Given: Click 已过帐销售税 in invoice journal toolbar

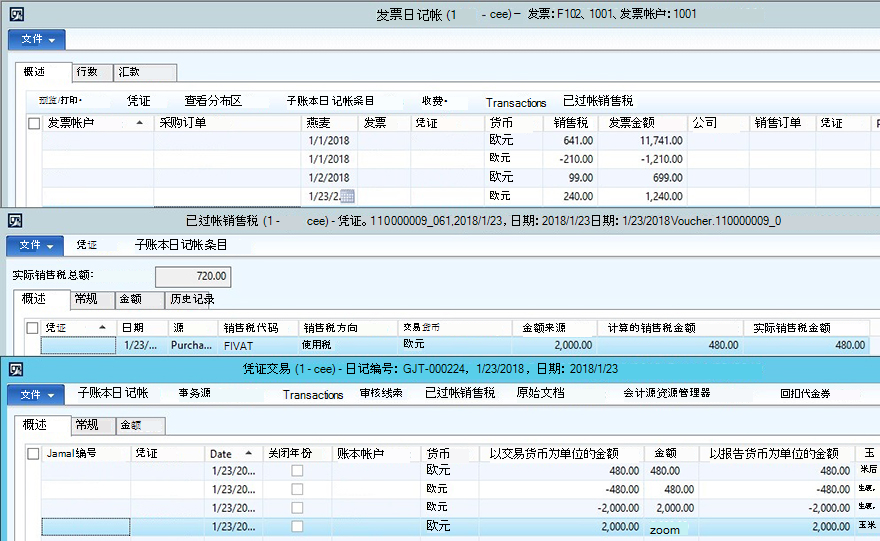Looking at the screenshot, I should pos(598,101).
